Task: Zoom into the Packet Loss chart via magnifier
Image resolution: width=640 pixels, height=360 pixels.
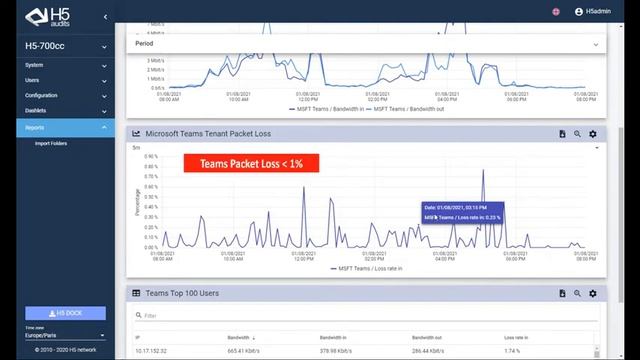Action: (577, 134)
